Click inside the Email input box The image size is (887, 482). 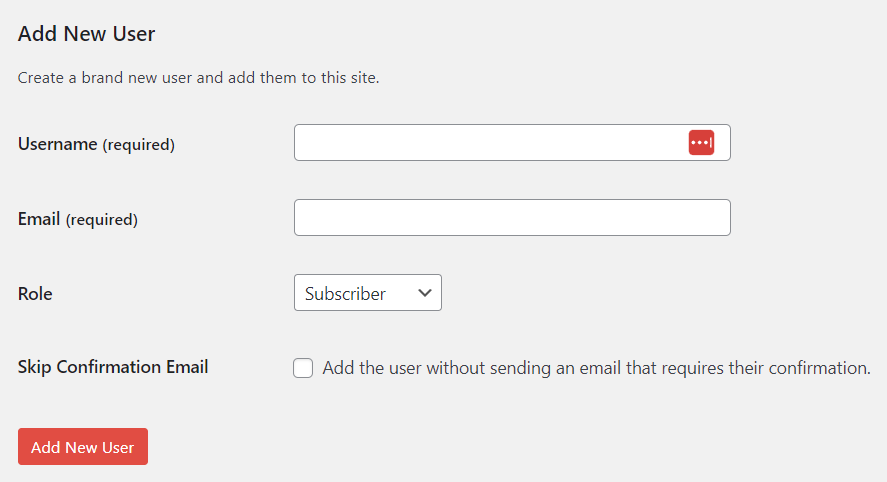512,218
